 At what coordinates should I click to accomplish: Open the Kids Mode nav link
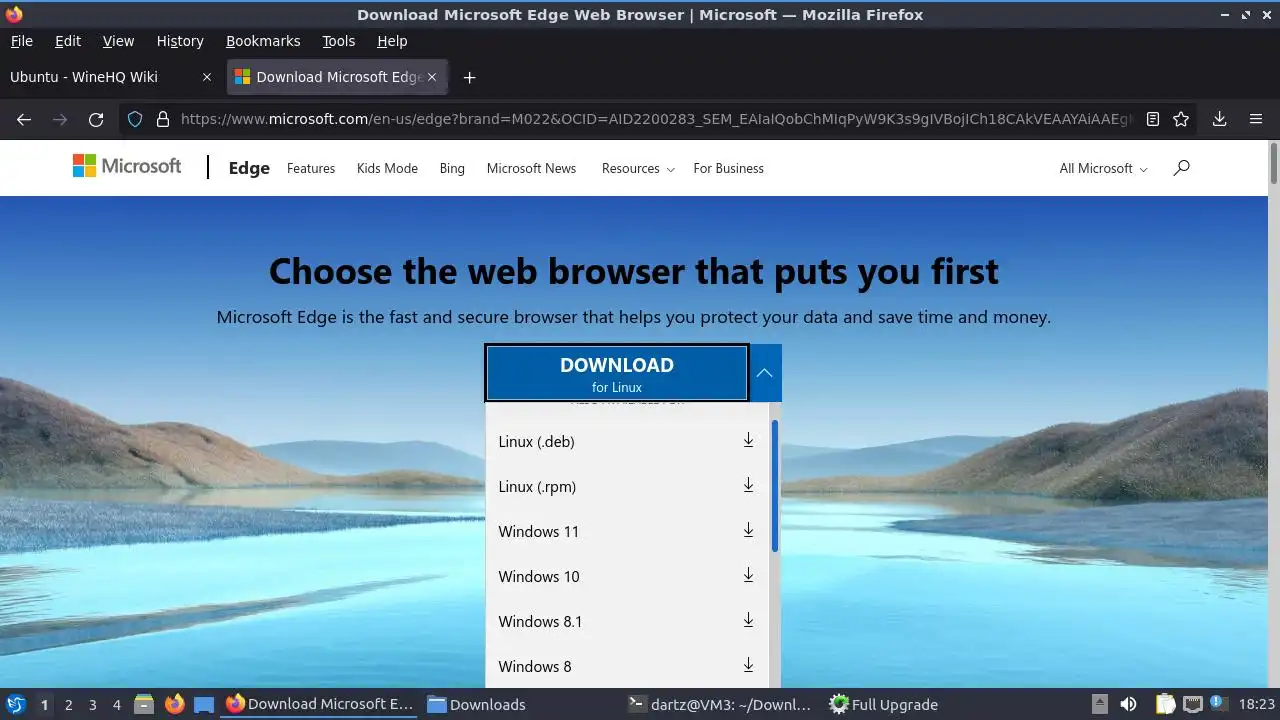coord(387,168)
